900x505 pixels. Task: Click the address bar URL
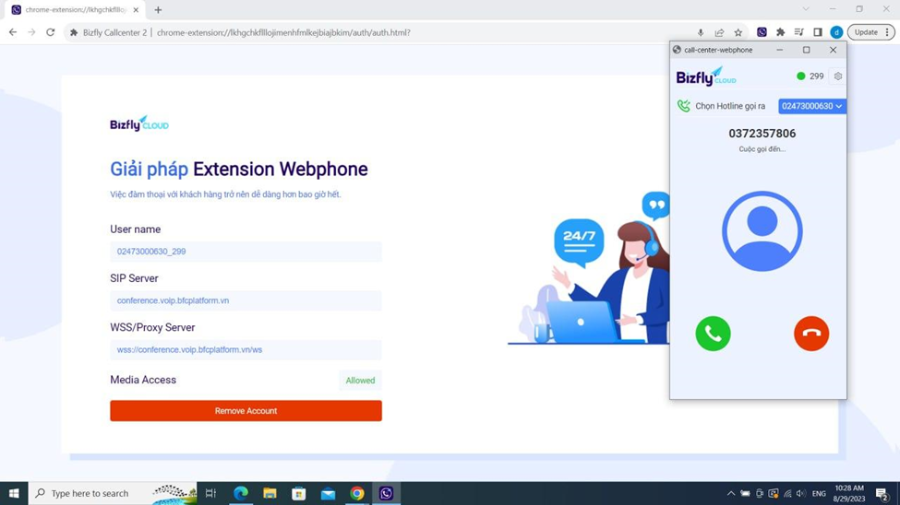click(x=284, y=33)
